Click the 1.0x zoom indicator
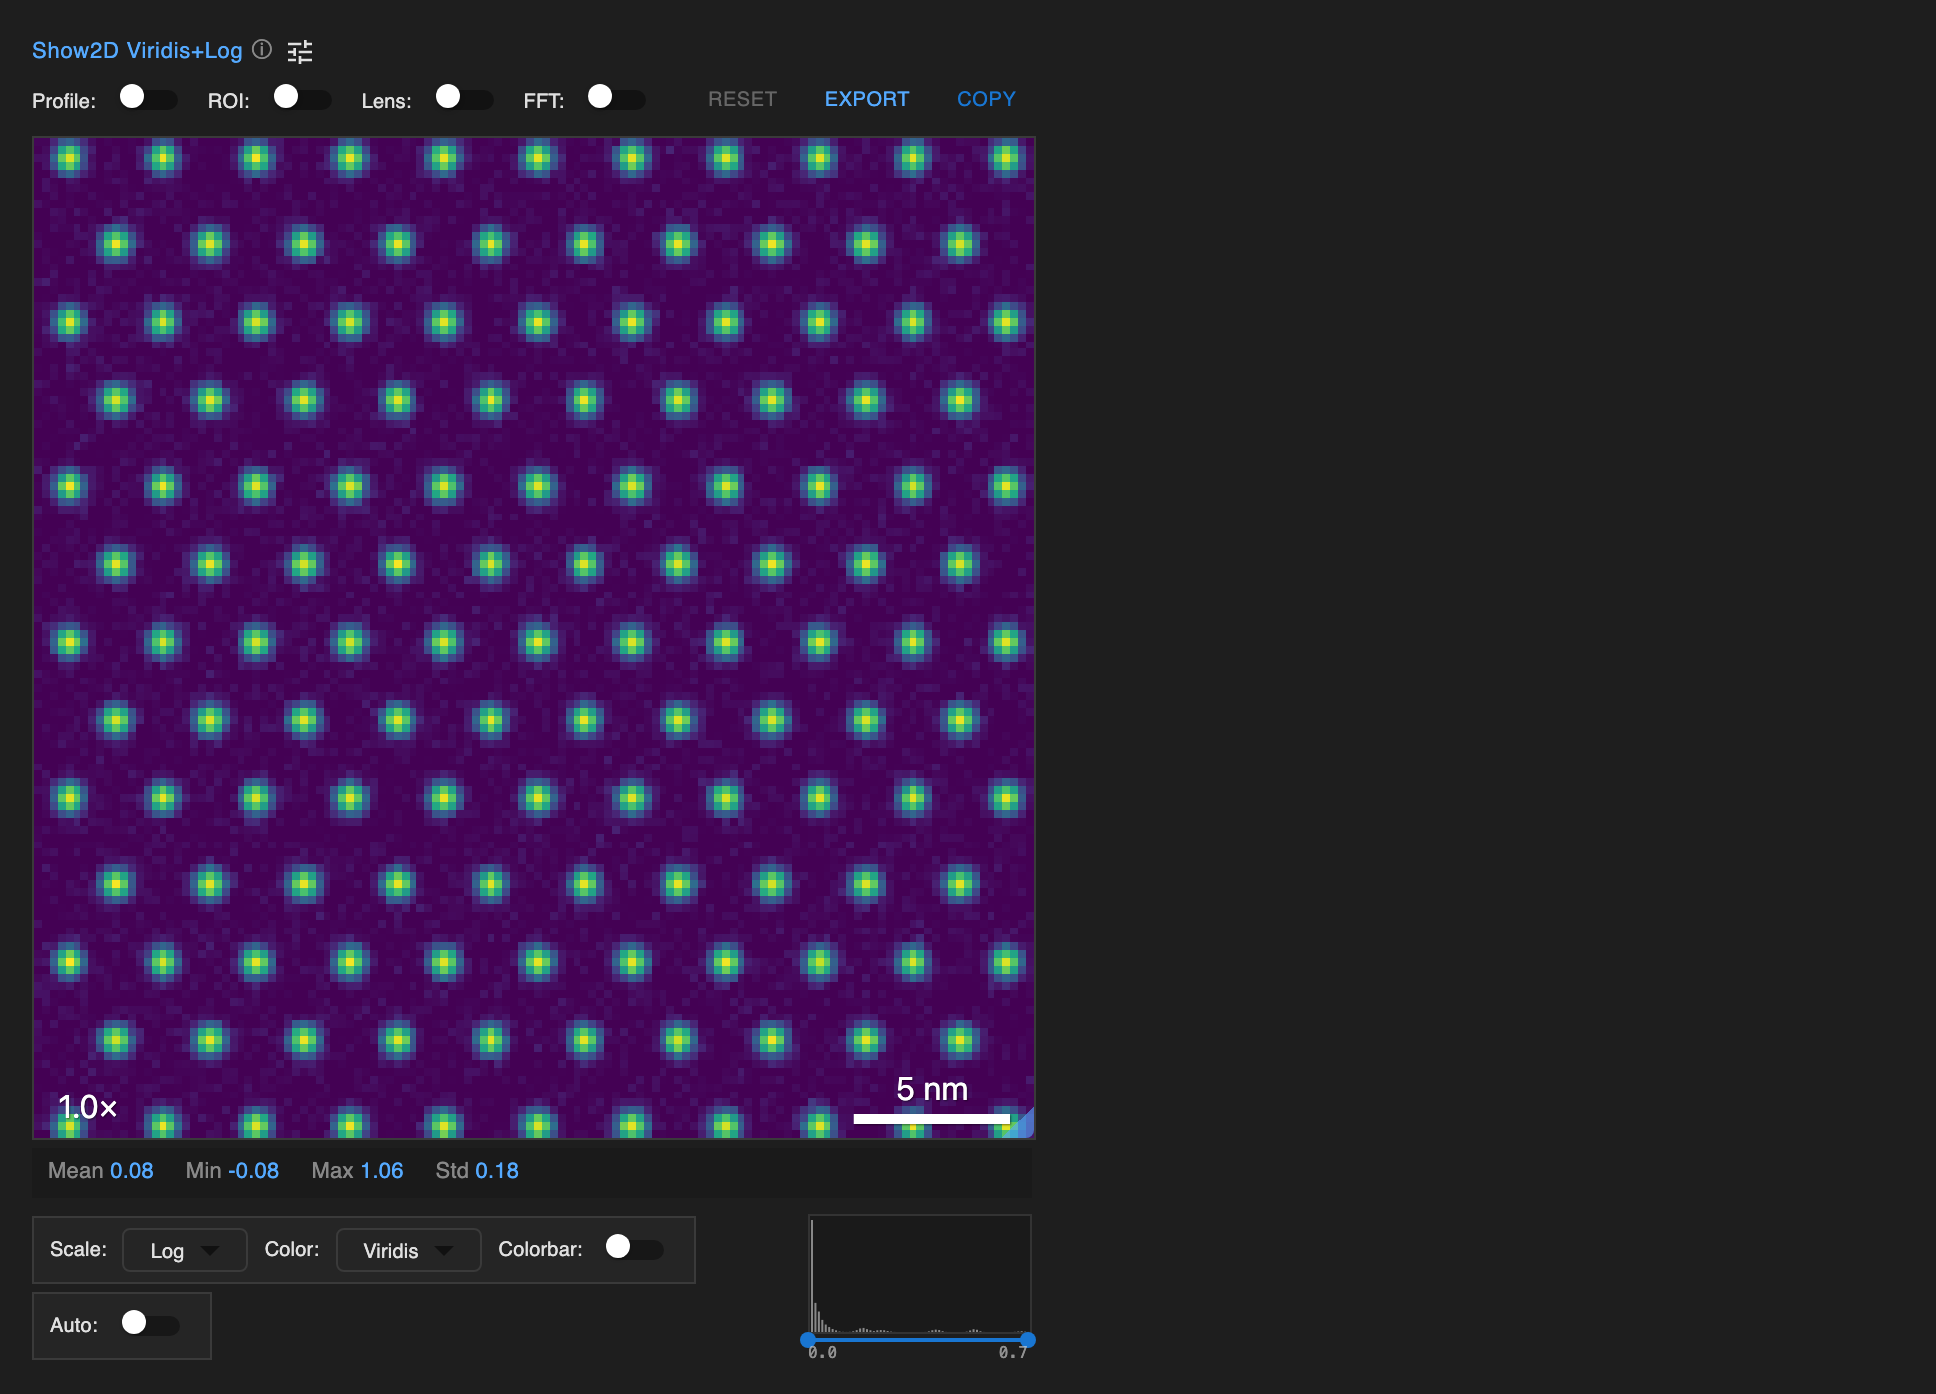The height and width of the screenshot is (1394, 1936). pyautogui.click(x=86, y=1106)
